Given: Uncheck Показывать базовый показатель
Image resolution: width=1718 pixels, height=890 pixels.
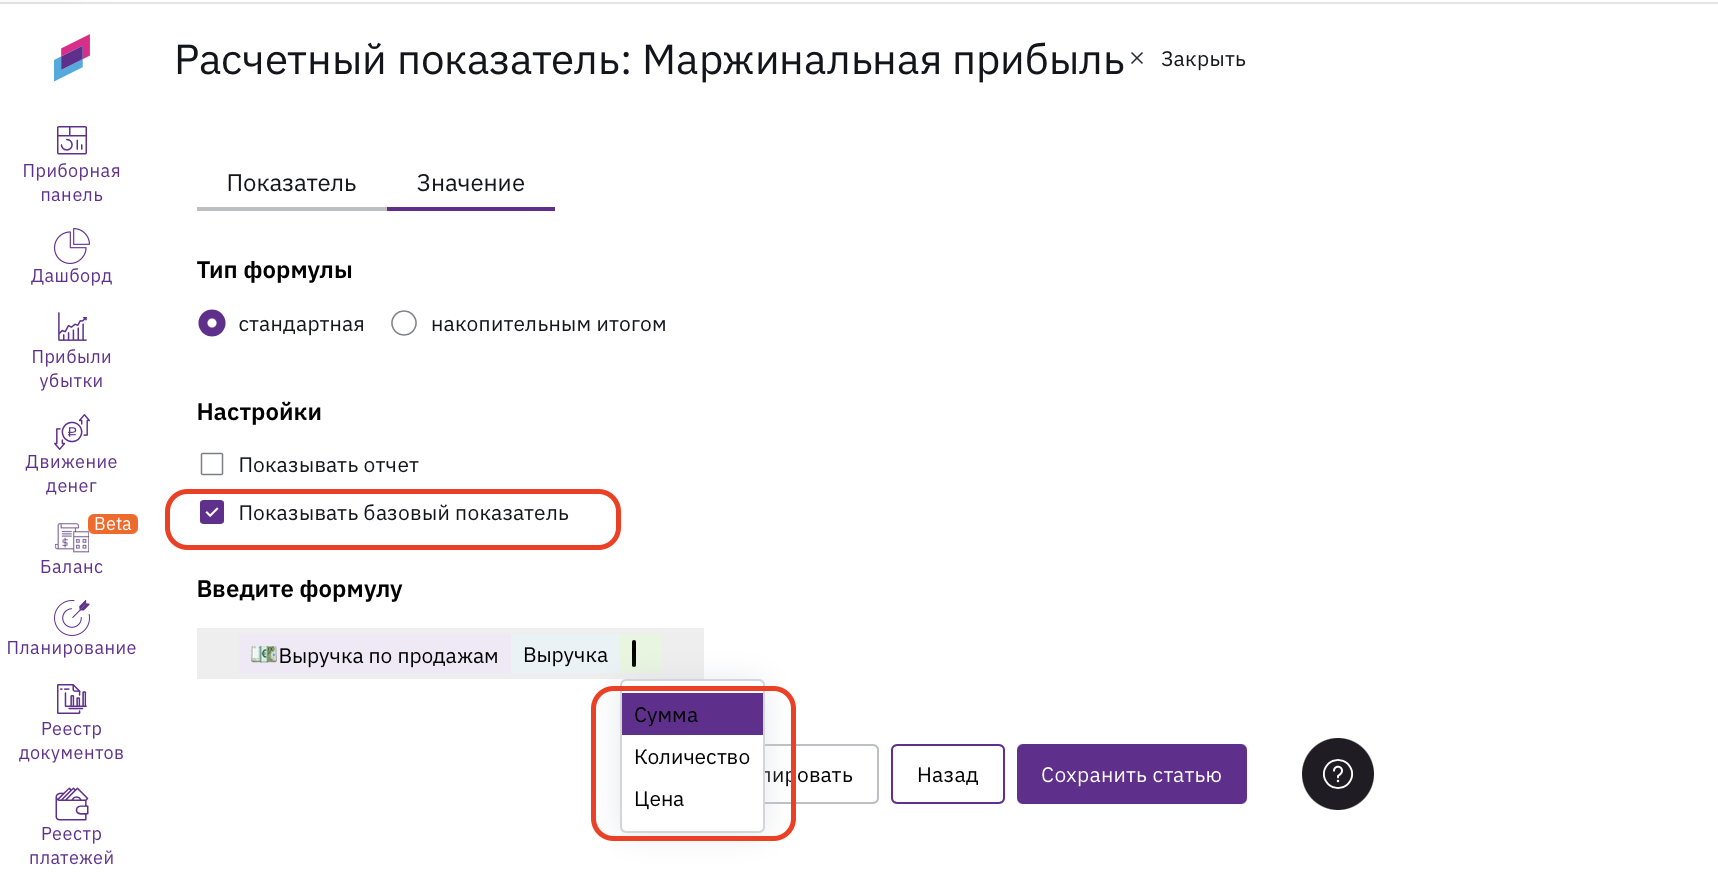Looking at the screenshot, I should click(x=212, y=513).
